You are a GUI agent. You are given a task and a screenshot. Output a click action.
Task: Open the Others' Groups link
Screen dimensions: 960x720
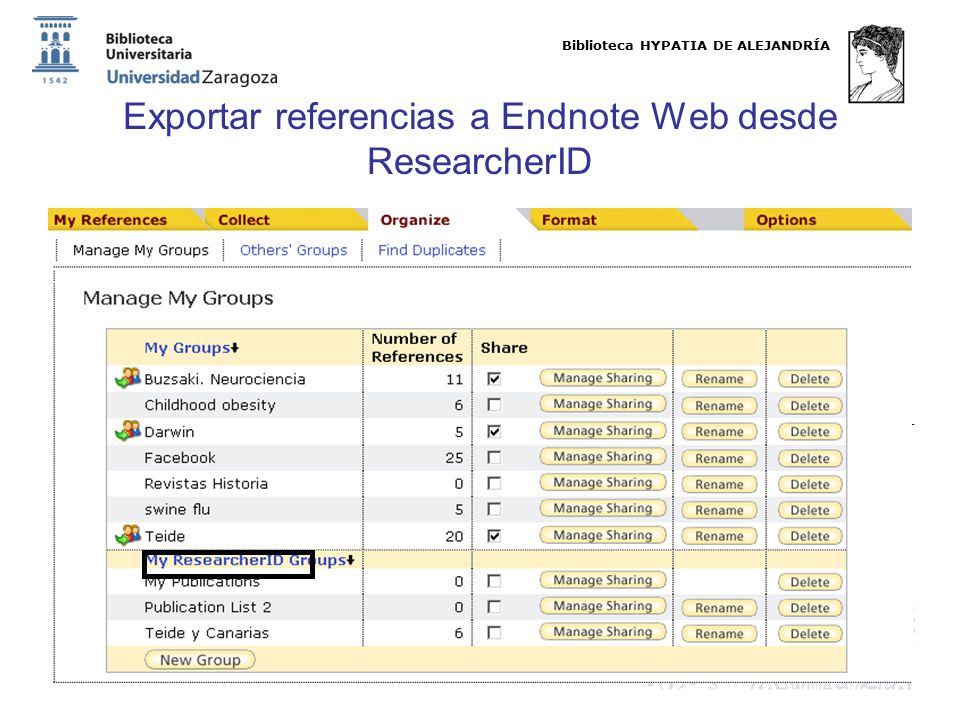293,250
